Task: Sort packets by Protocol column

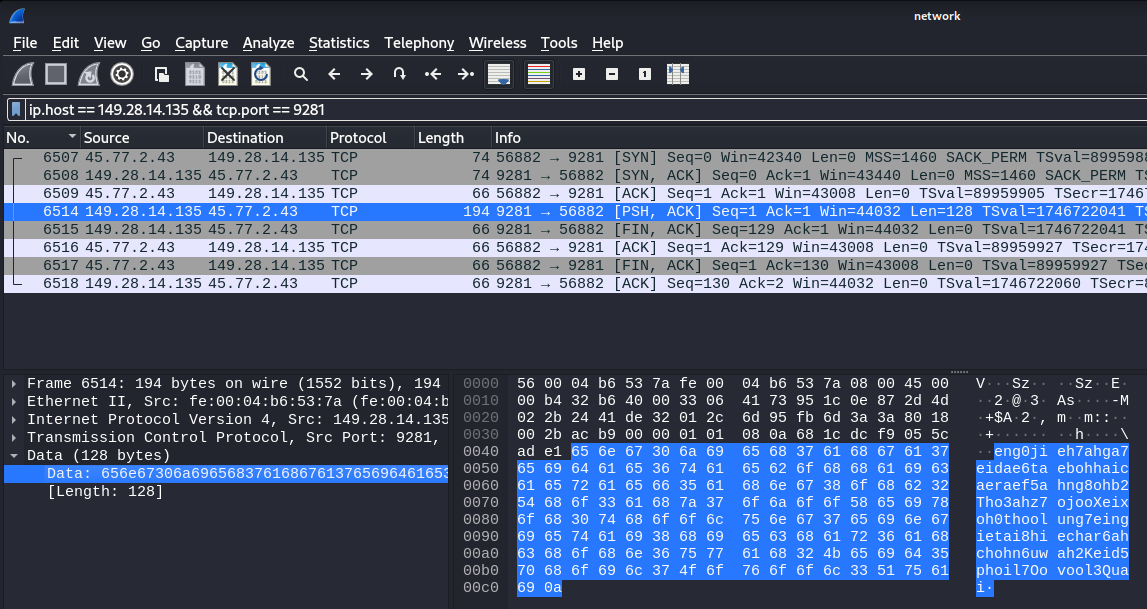Action: pyautogui.click(x=370, y=137)
